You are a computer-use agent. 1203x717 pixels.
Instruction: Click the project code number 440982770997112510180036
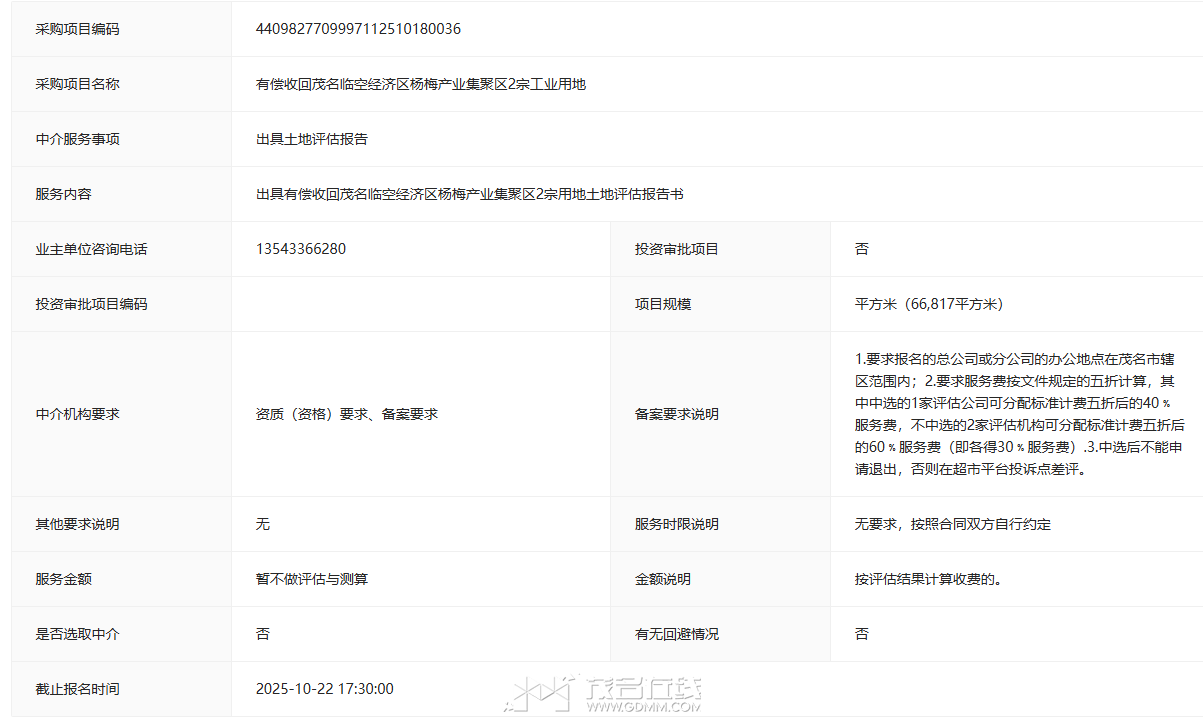point(358,29)
